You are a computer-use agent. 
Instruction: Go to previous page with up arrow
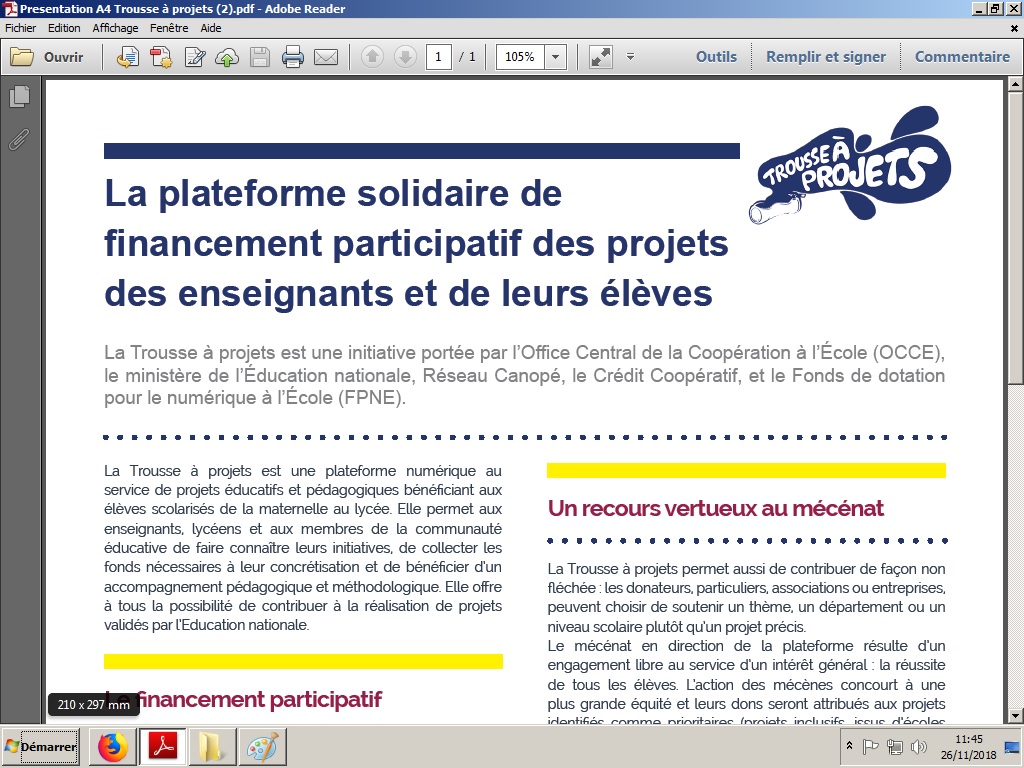coord(372,57)
